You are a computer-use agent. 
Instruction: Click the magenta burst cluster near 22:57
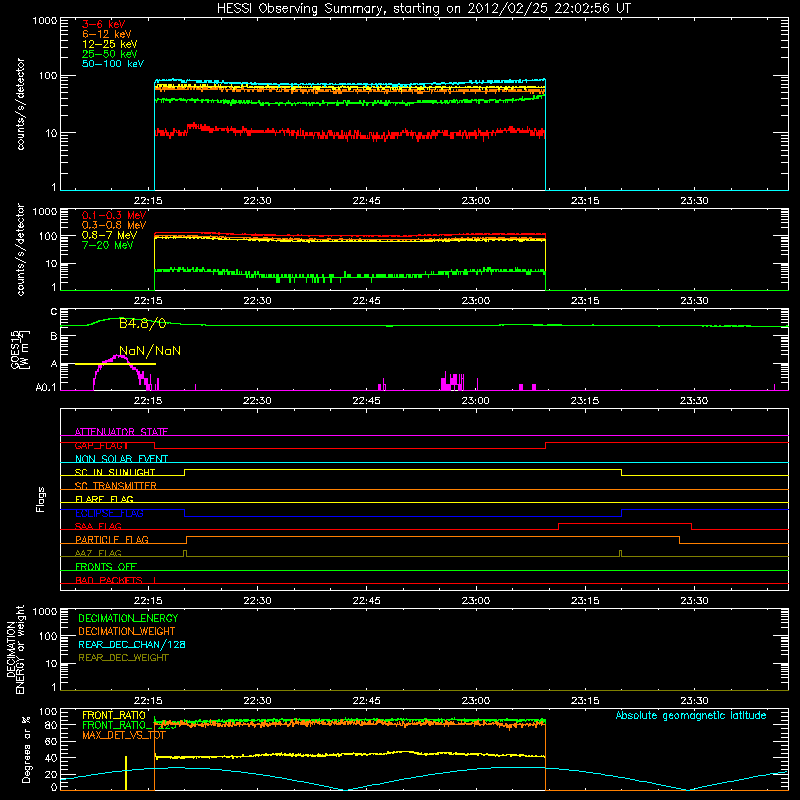[453, 382]
